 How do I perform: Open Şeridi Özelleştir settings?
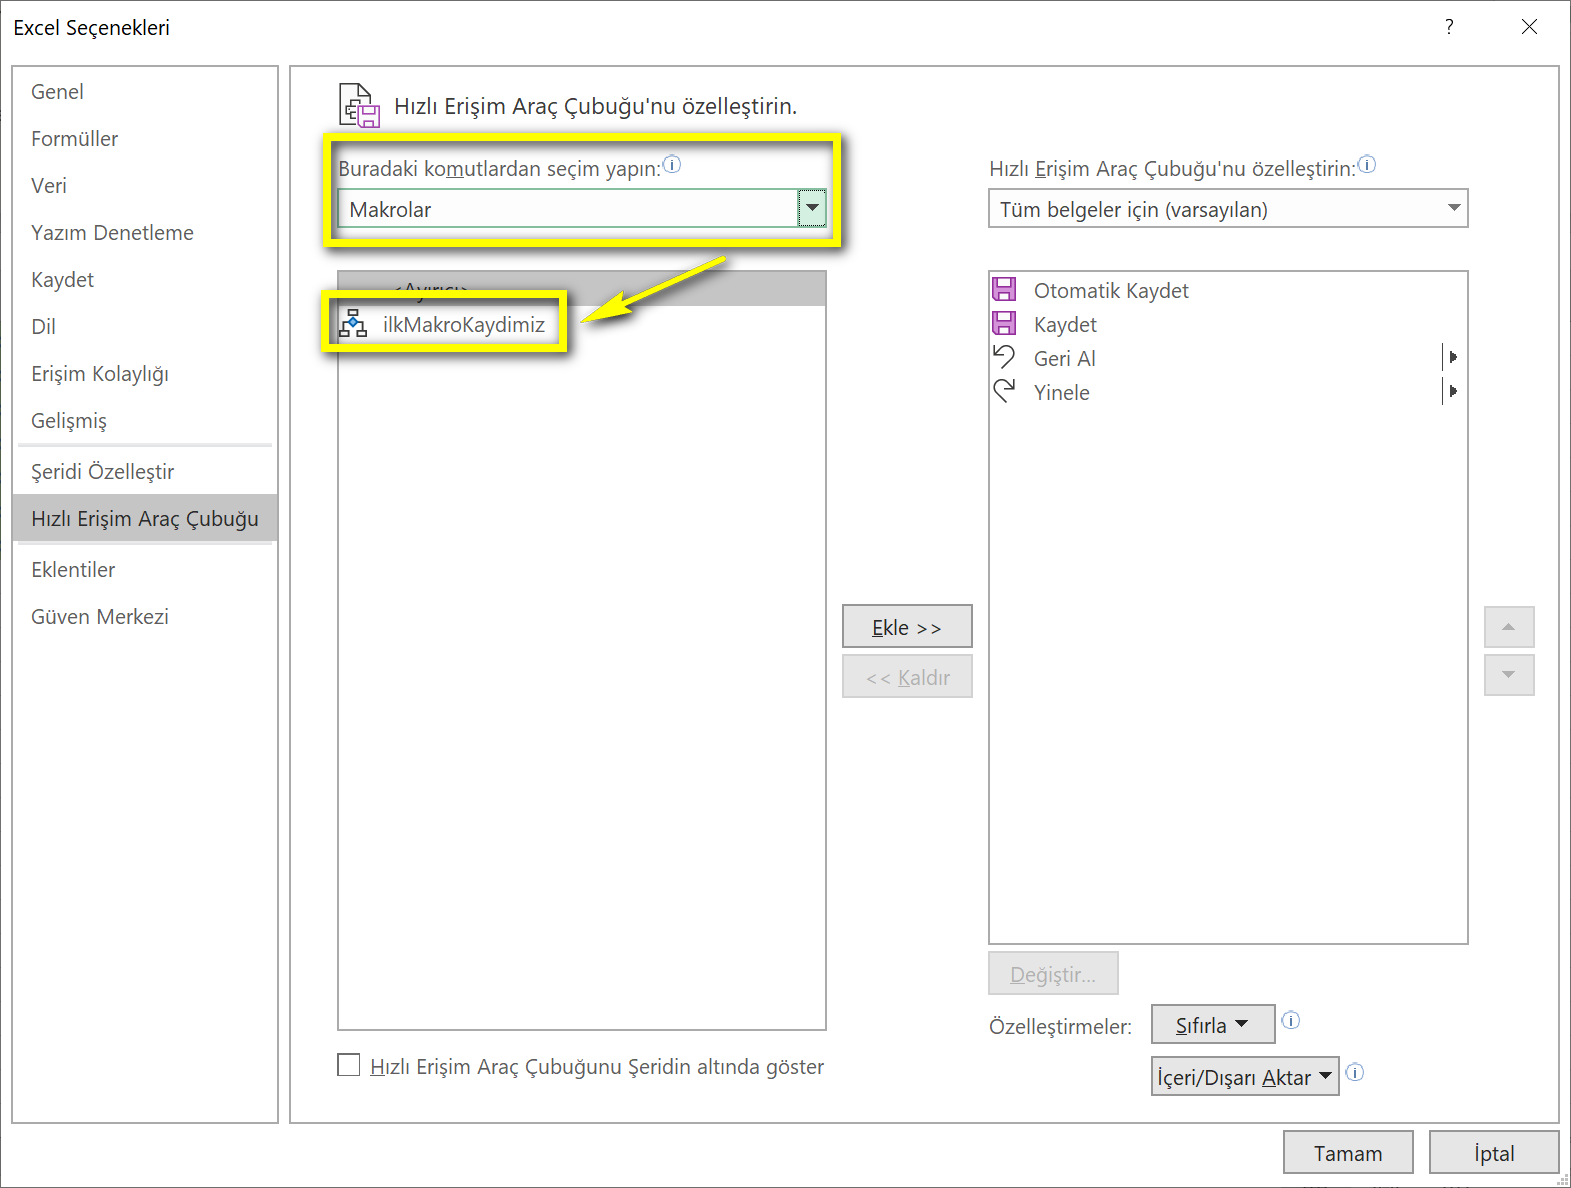(145, 472)
